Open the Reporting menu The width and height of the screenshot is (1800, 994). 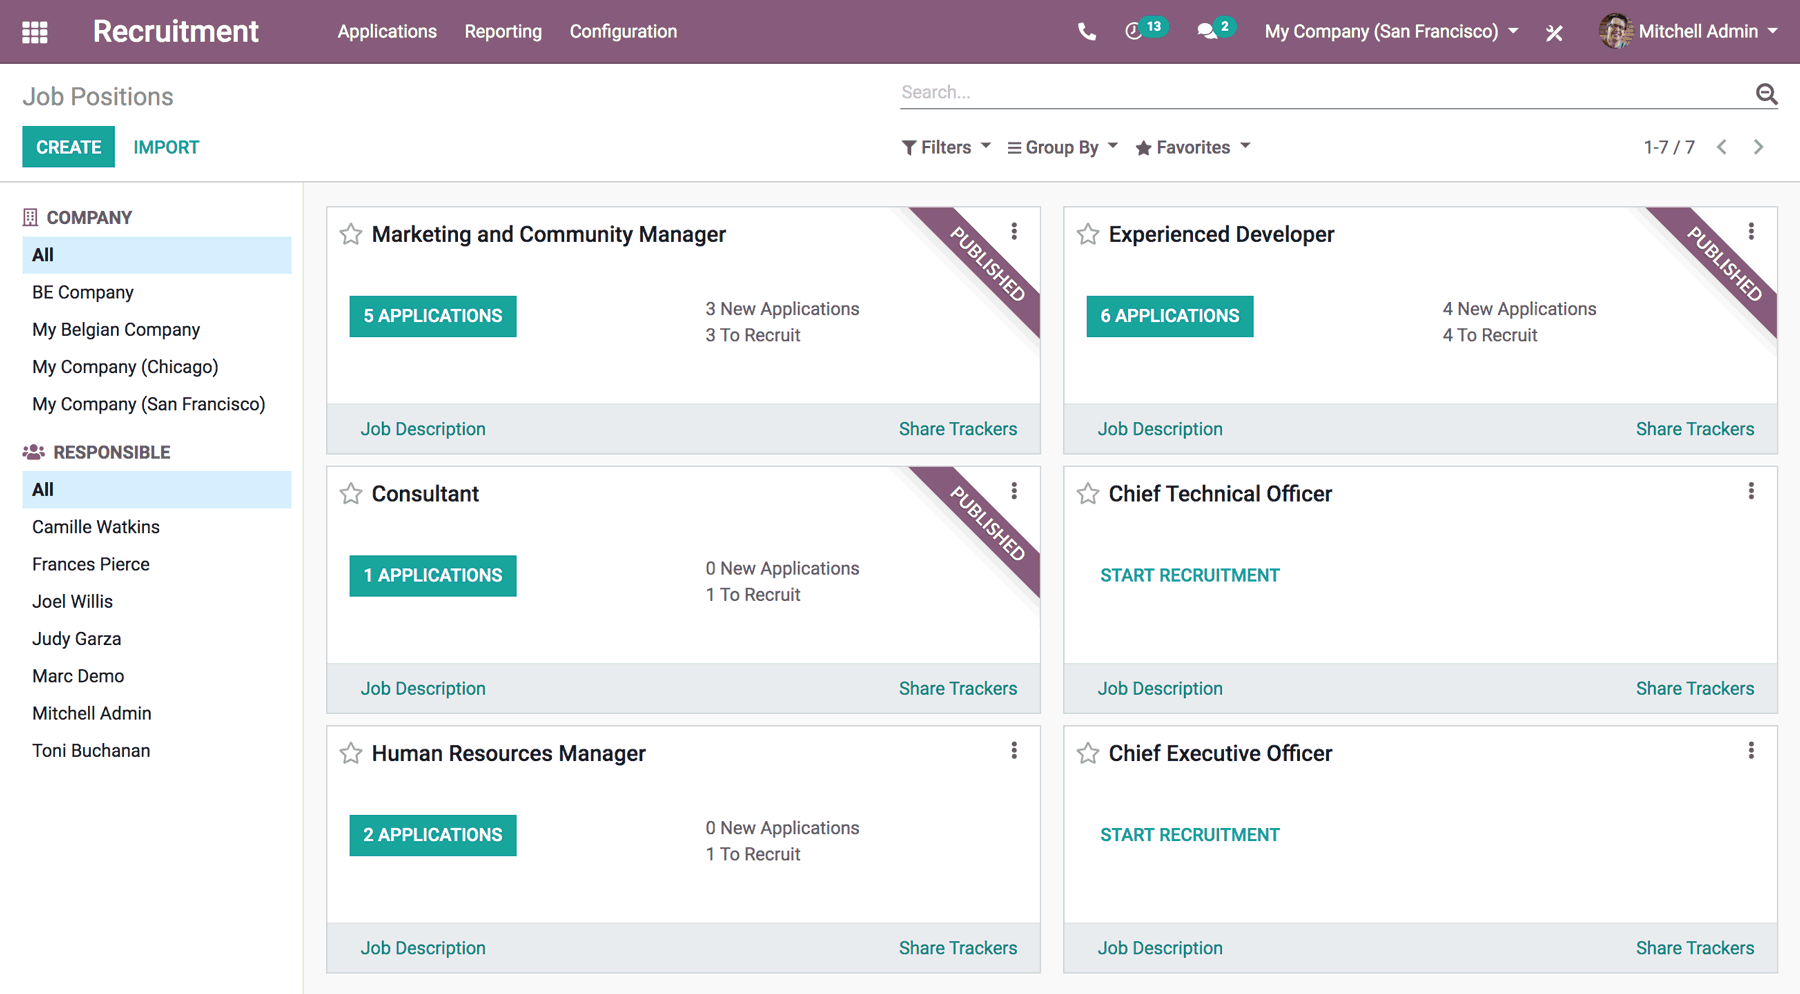pos(503,31)
